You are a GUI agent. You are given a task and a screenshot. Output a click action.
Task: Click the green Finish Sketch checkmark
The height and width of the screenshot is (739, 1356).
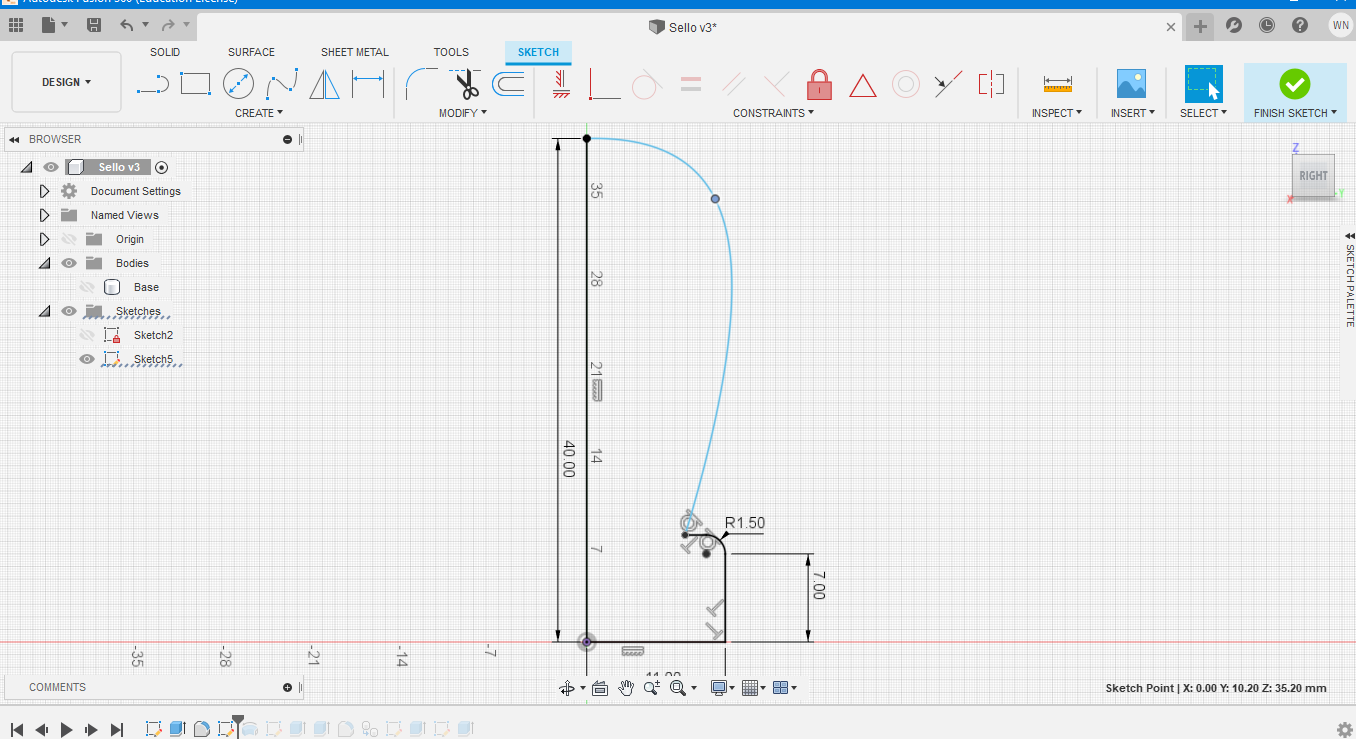pos(1295,84)
